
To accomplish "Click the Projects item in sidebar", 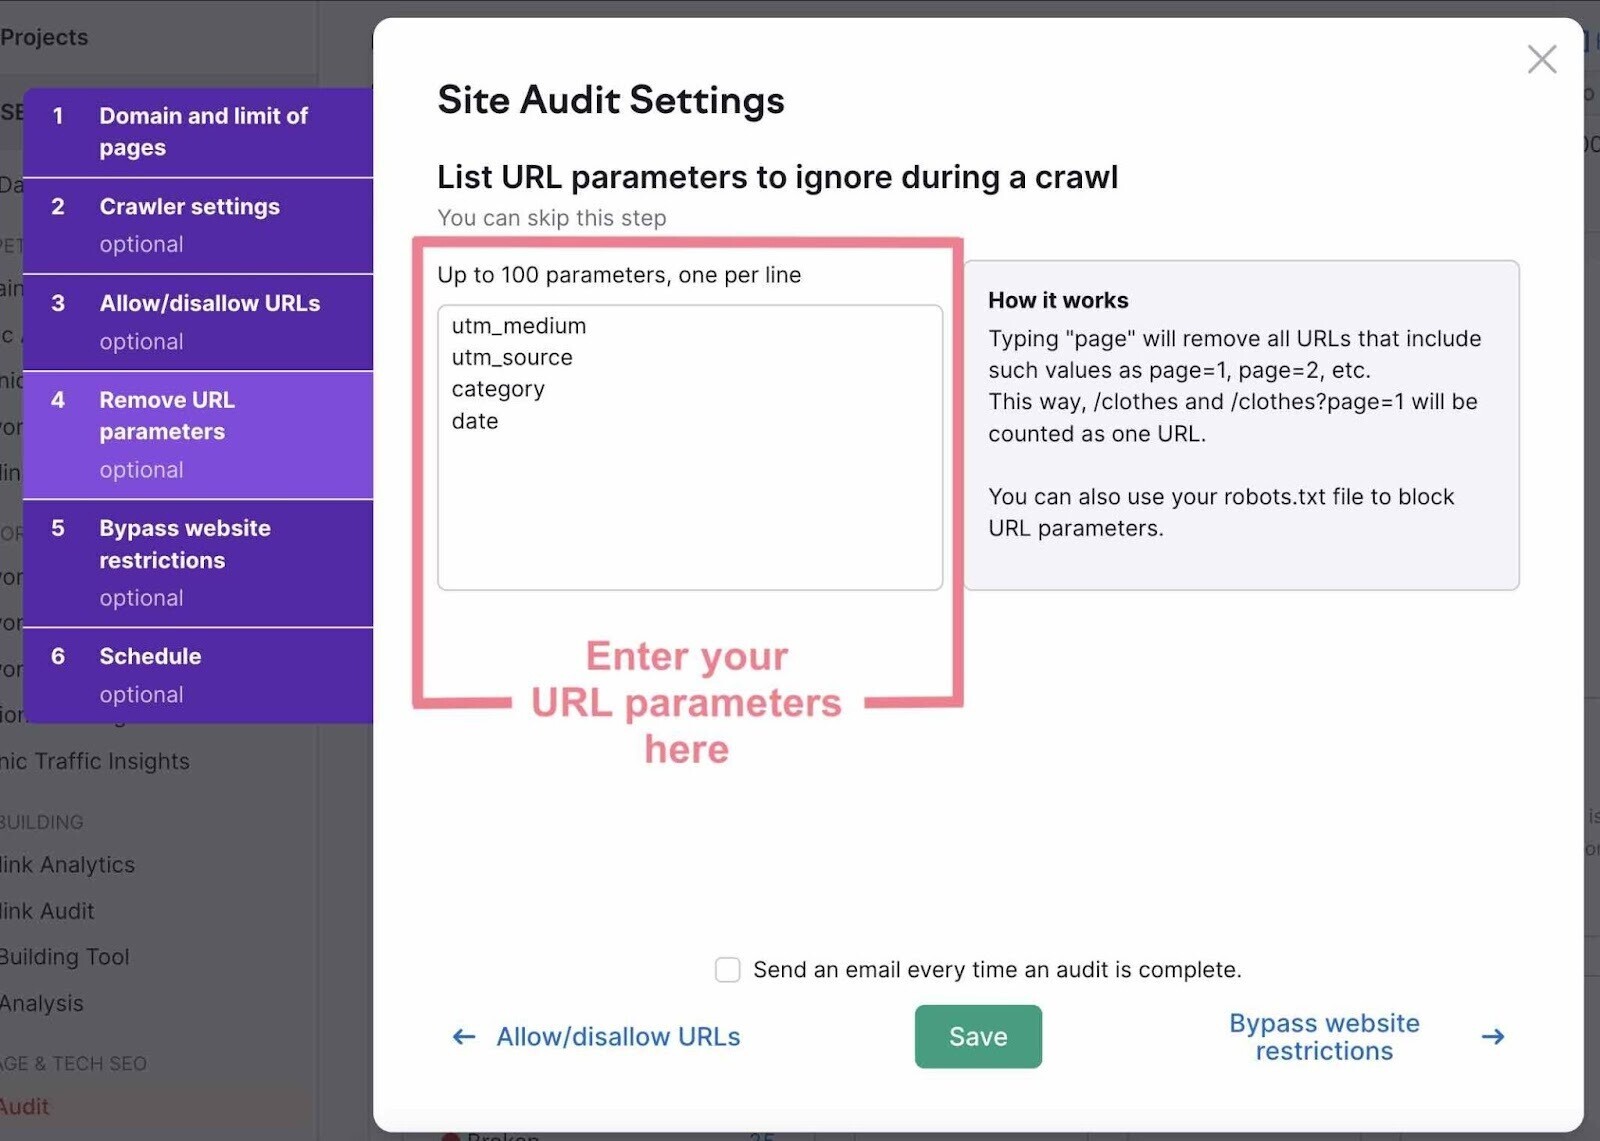I will tap(44, 37).
